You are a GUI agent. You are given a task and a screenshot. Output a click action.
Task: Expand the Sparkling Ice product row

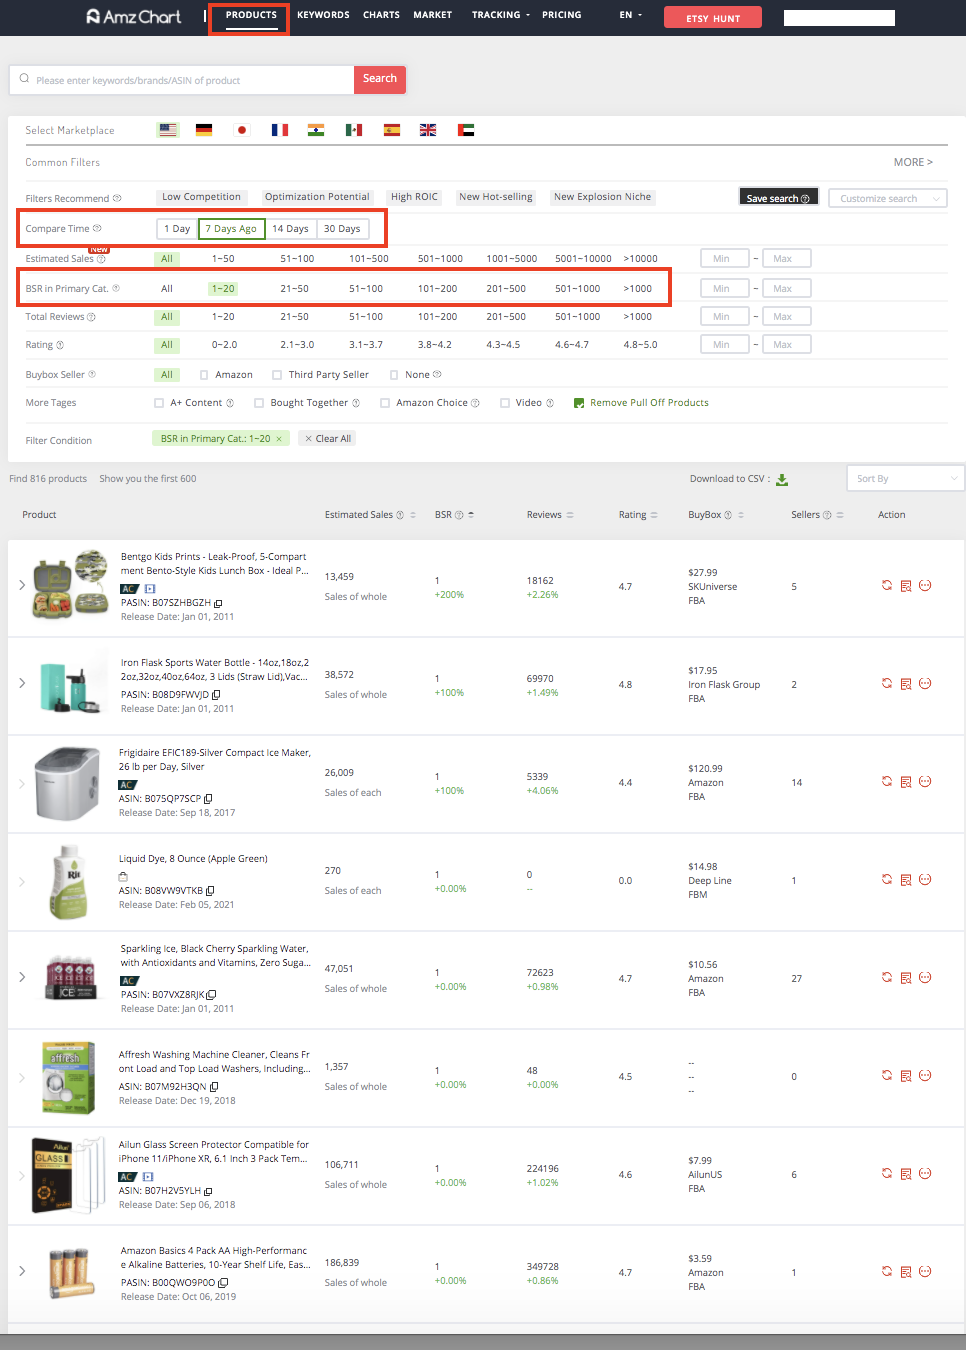(x=22, y=977)
